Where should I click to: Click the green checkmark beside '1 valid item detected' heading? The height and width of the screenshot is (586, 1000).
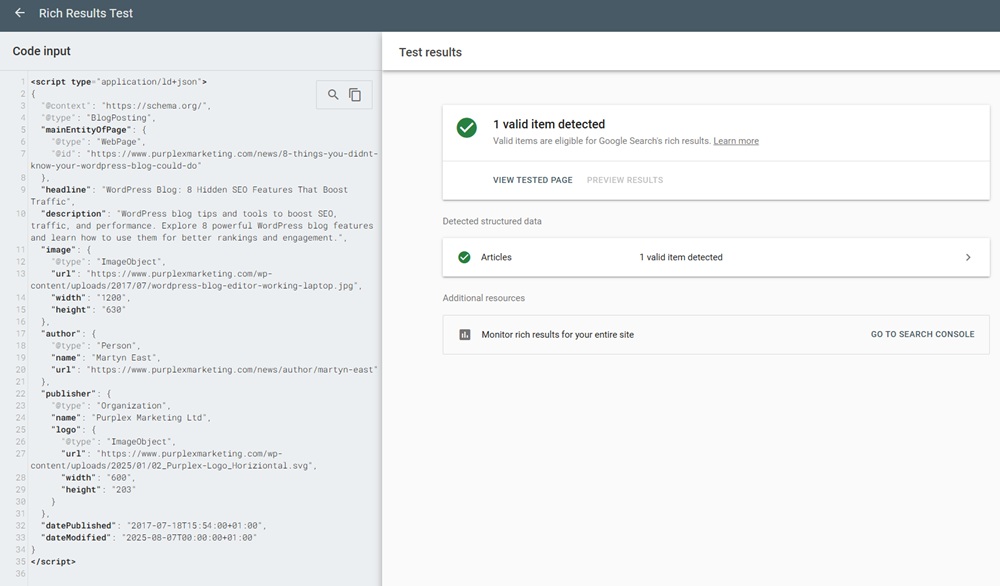coord(467,128)
